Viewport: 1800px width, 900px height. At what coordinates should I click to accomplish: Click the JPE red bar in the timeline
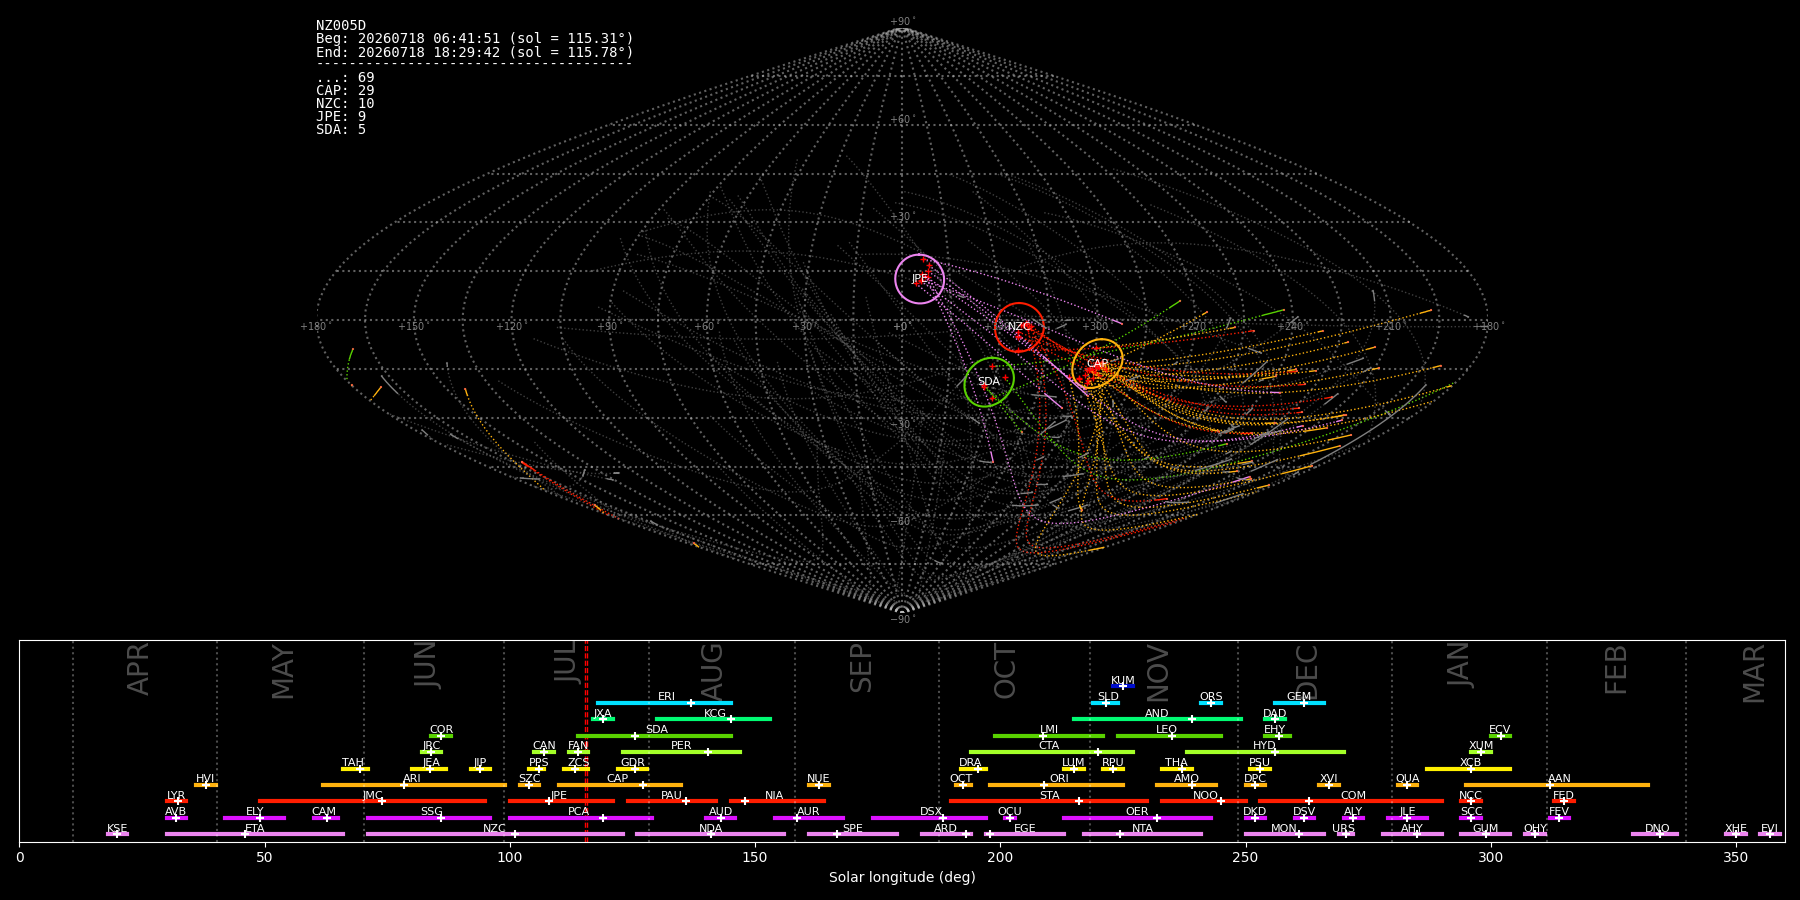561,801
